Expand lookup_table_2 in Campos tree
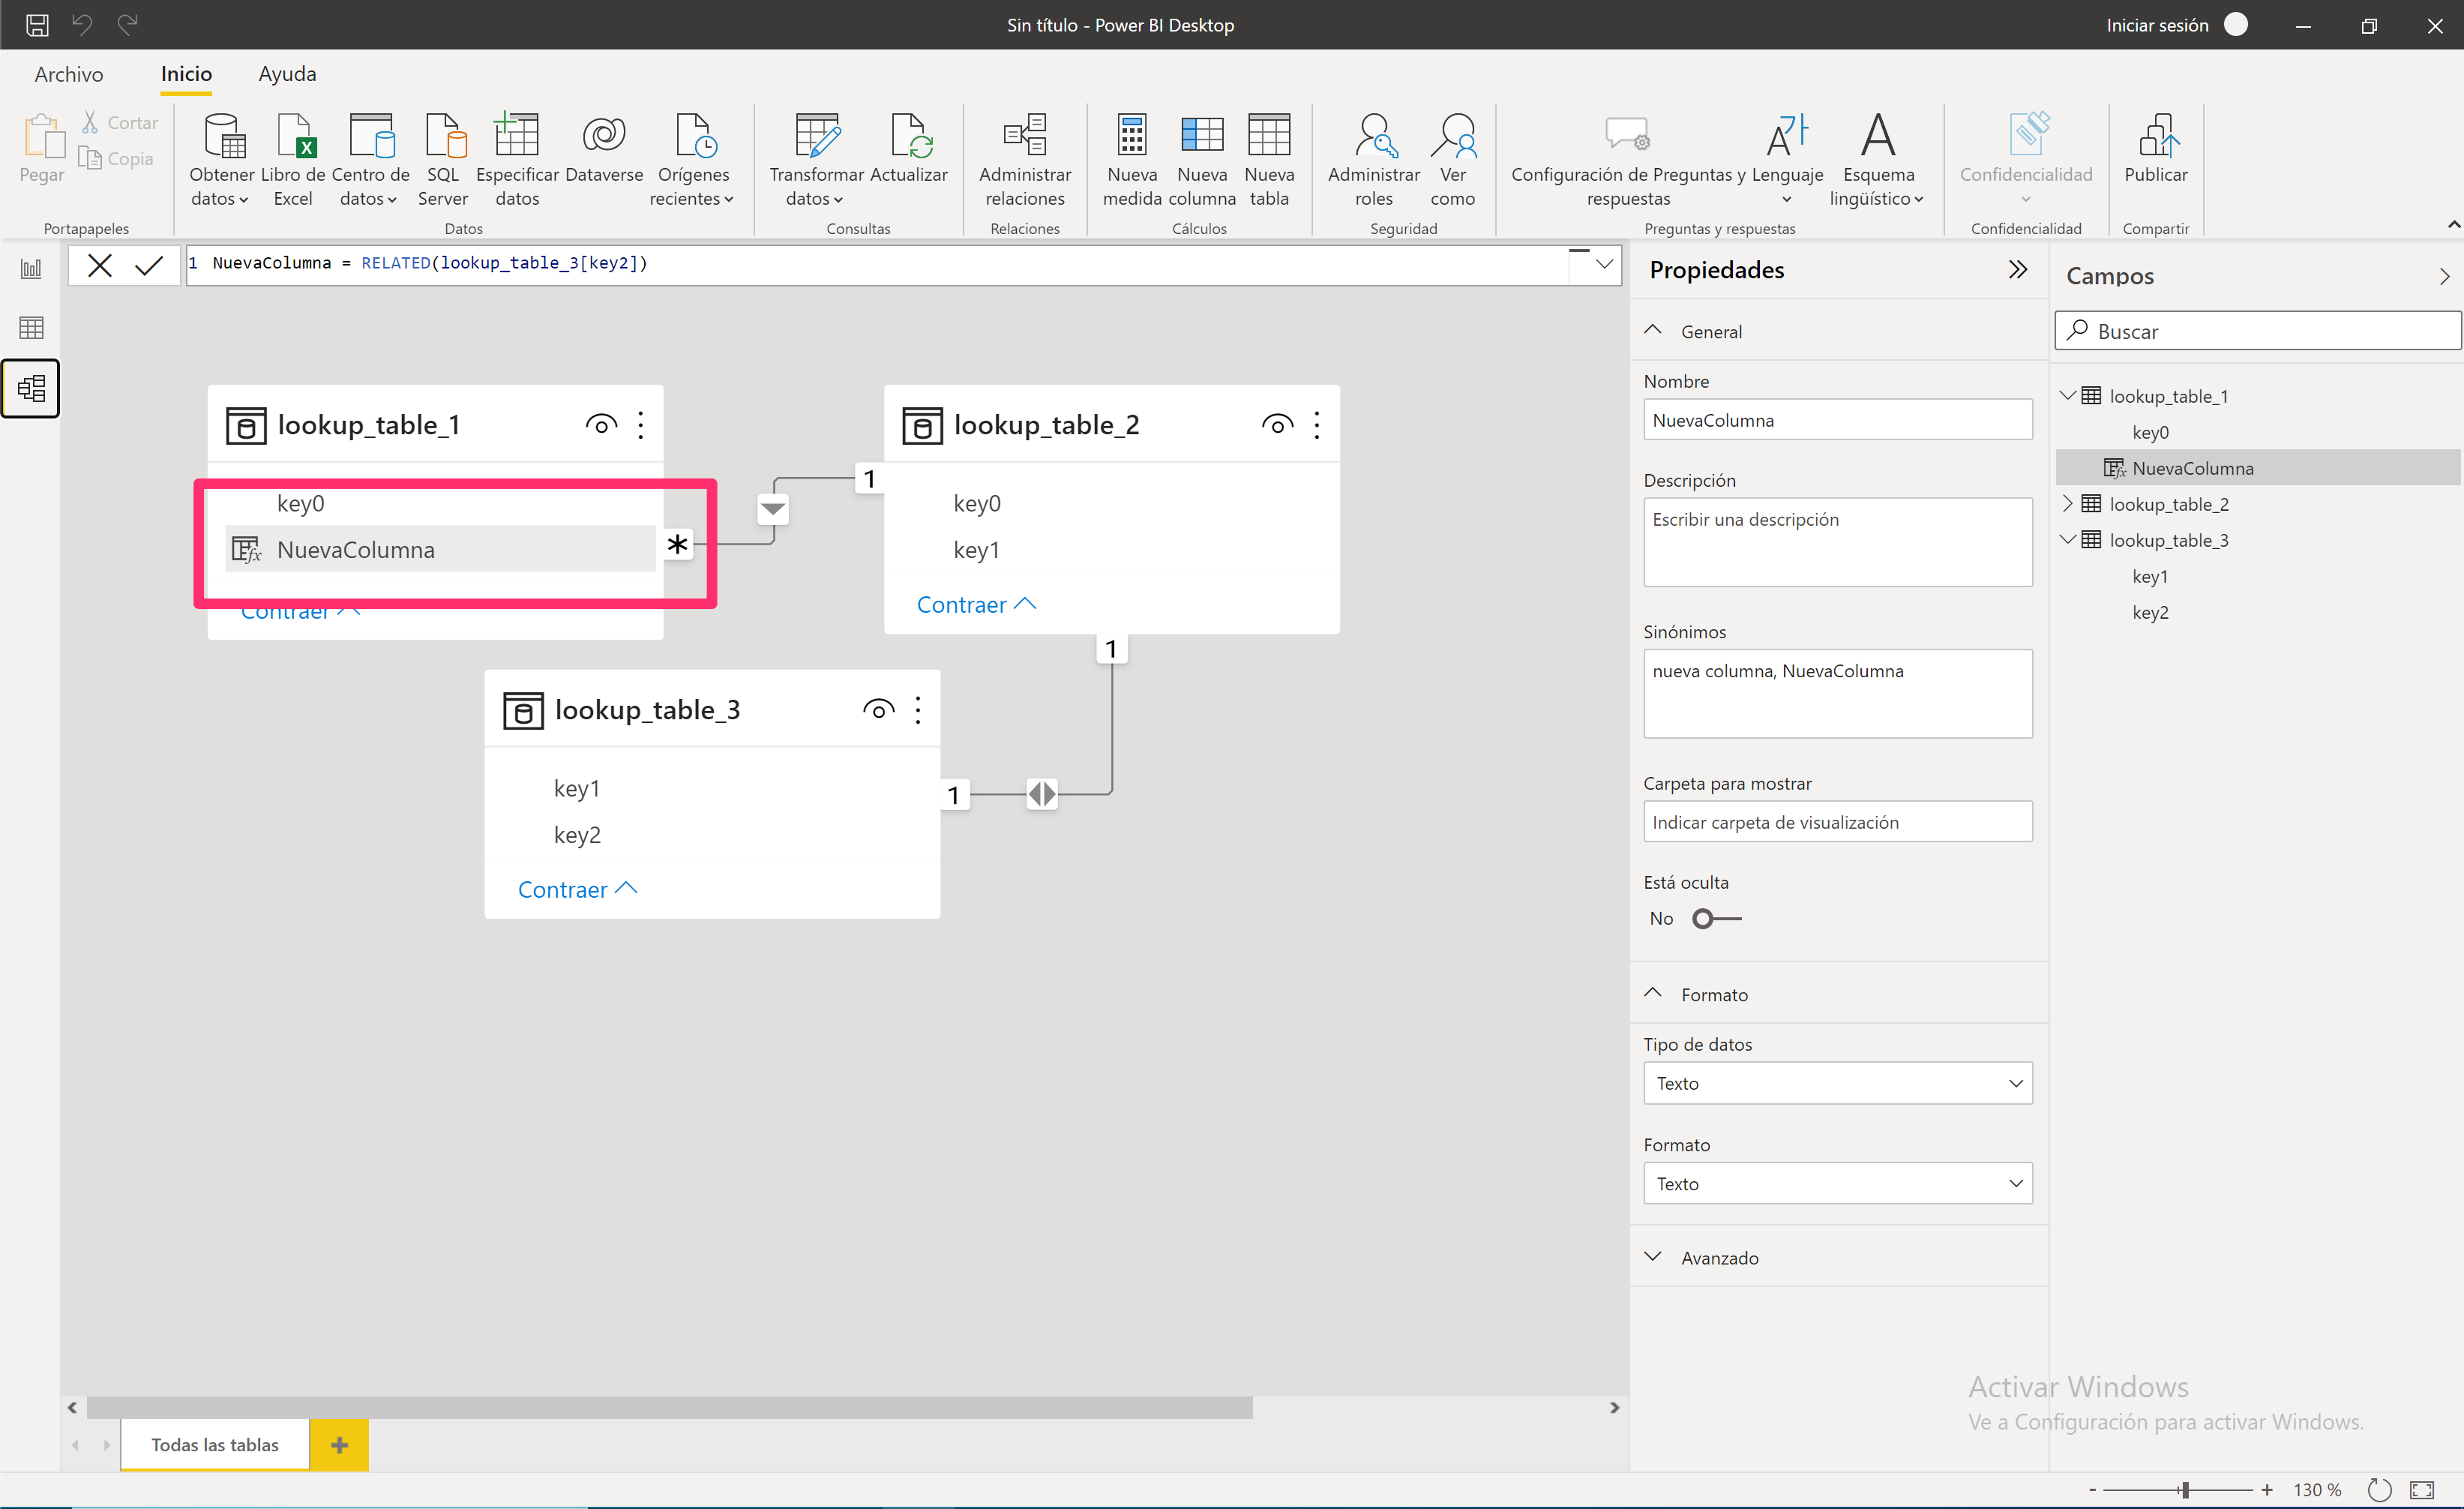2464x1509 pixels. [x=2067, y=504]
